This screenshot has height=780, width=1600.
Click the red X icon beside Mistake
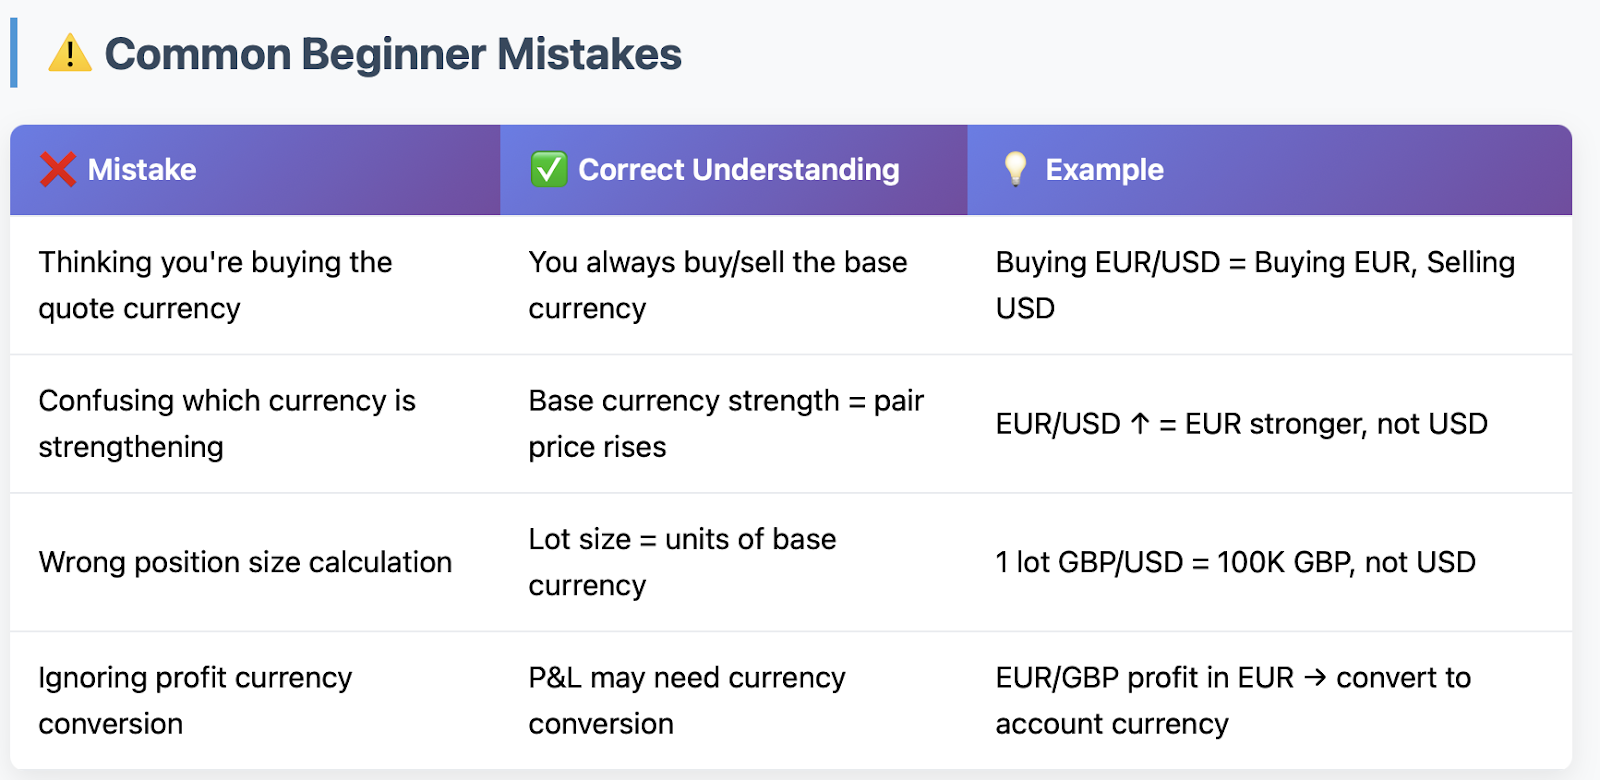[58, 170]
